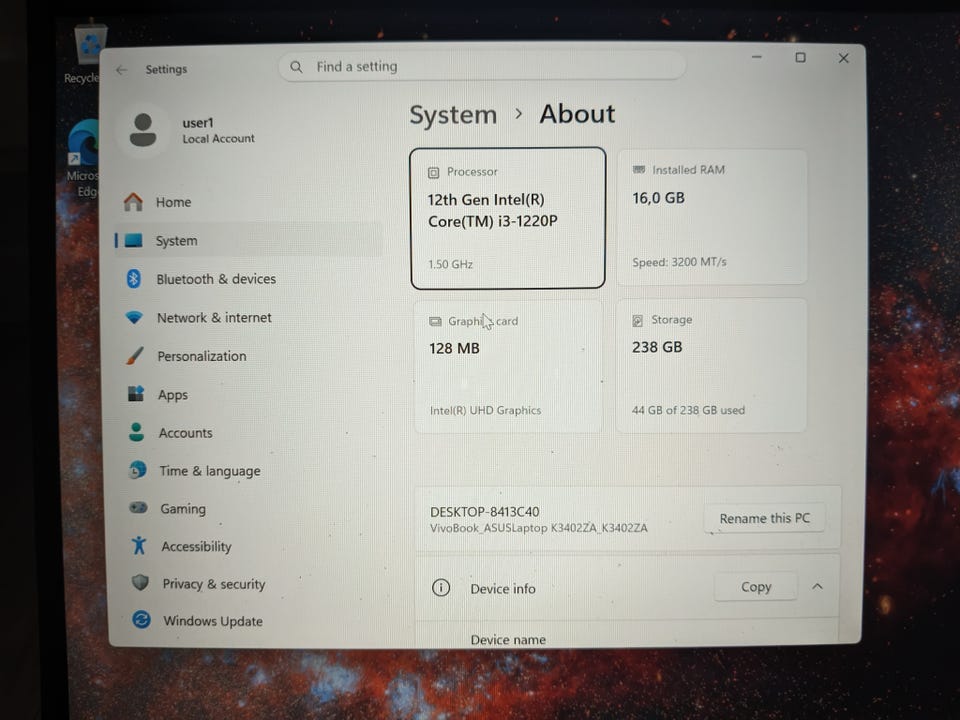Click the VivoBook_ASUSLaptop model text

[538, 528]
